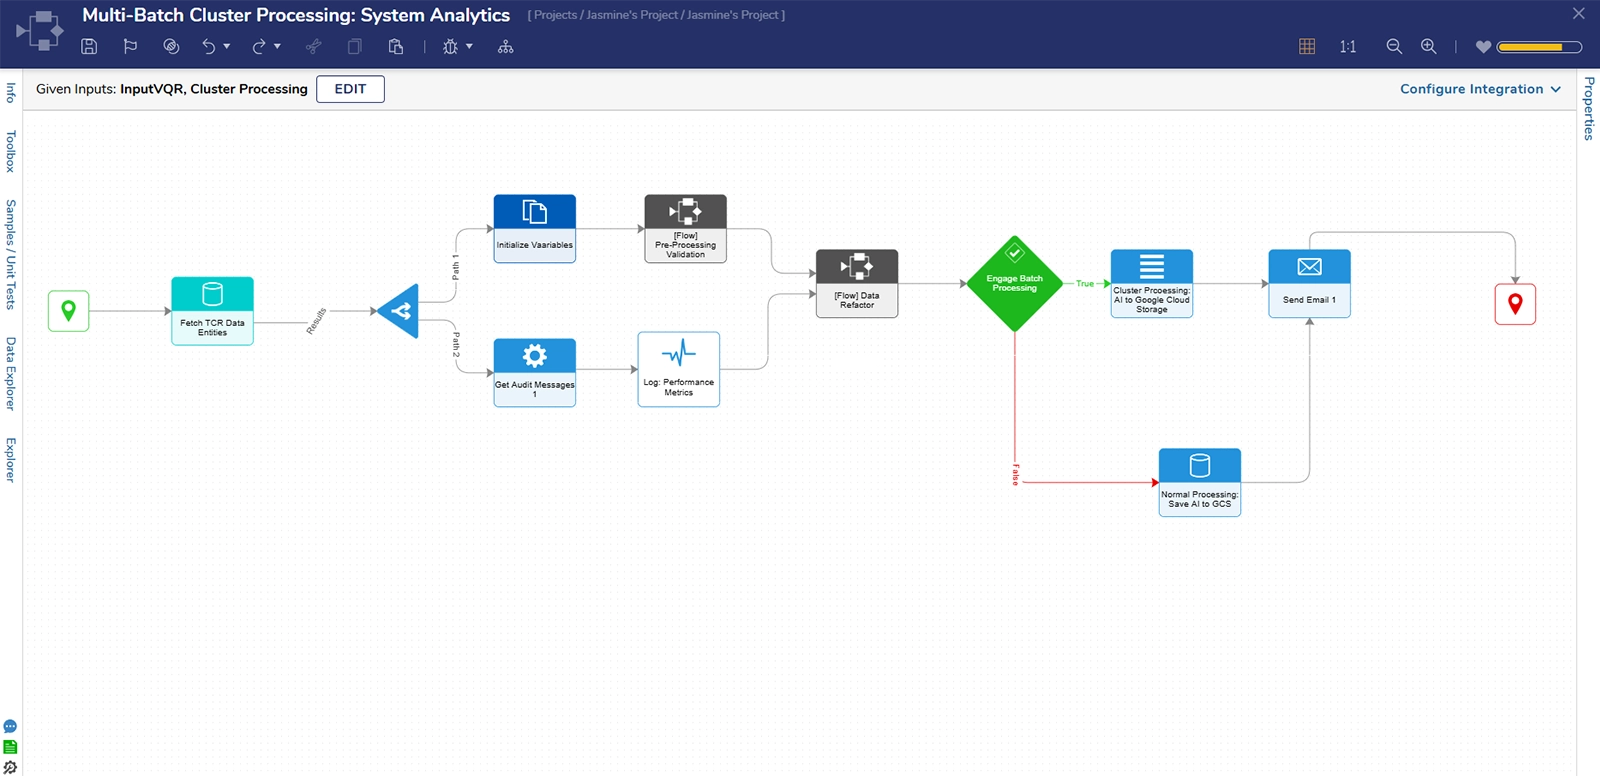Toggle the grid display icon
1600x776 pixels.
(x=1307, y=46)
